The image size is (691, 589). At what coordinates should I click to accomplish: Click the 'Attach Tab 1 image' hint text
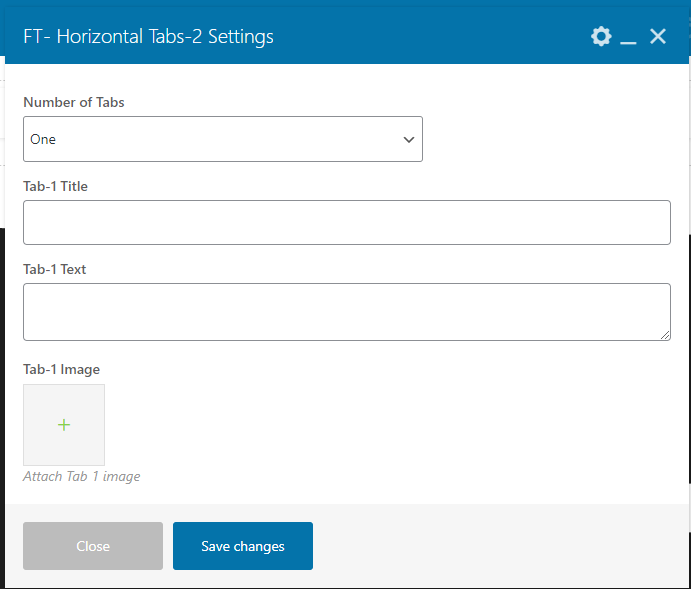82,476
